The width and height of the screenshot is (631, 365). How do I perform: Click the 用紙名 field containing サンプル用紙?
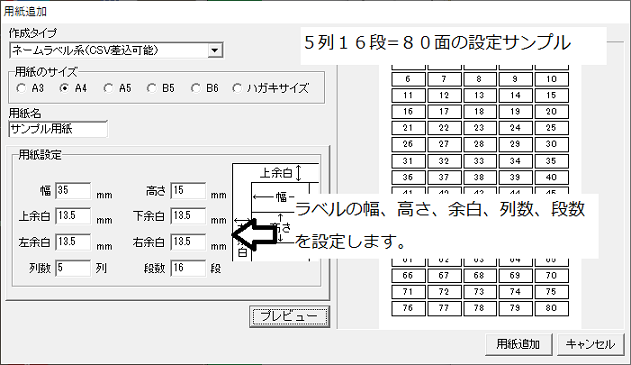[x=58, y=129]
